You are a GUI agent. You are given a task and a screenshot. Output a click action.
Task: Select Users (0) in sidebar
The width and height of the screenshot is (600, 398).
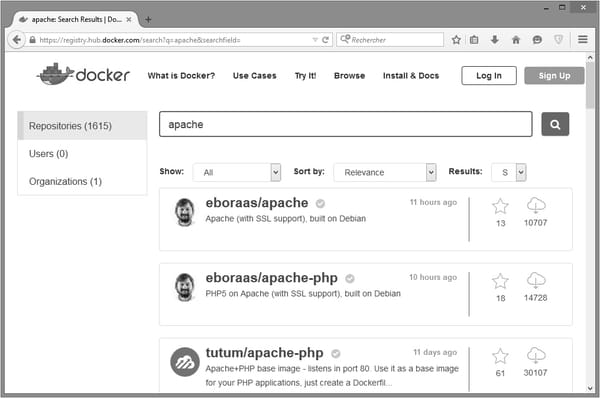[x=82, y=153]
